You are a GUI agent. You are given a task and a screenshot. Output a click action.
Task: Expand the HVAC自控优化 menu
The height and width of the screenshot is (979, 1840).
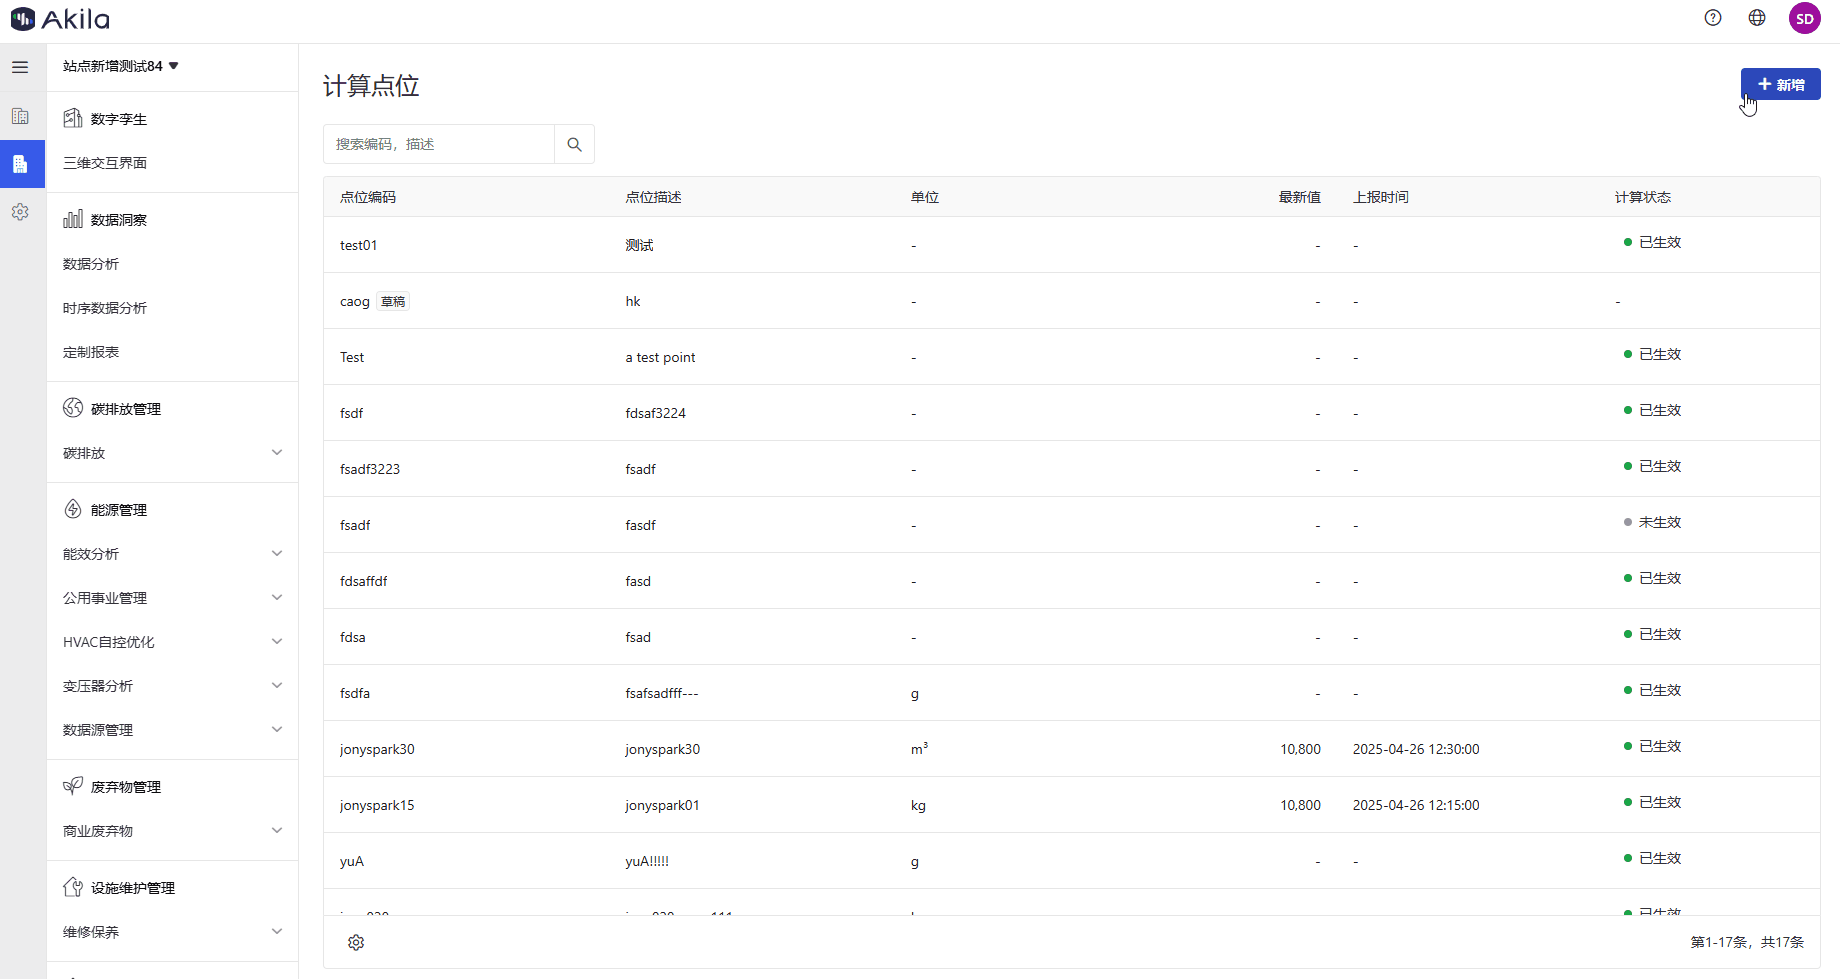tap(172, 642)
